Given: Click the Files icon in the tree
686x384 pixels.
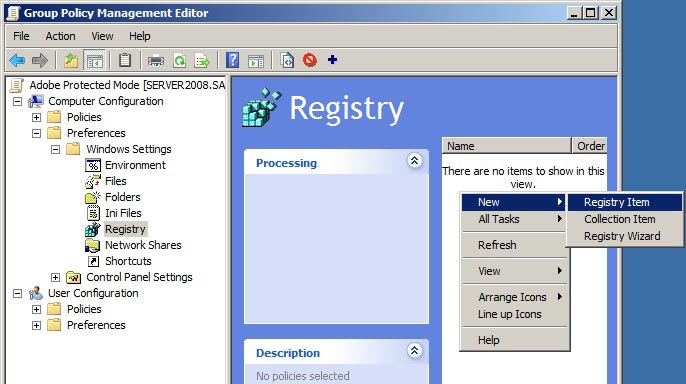Looking at the screenshot, I should click(93, 181).
